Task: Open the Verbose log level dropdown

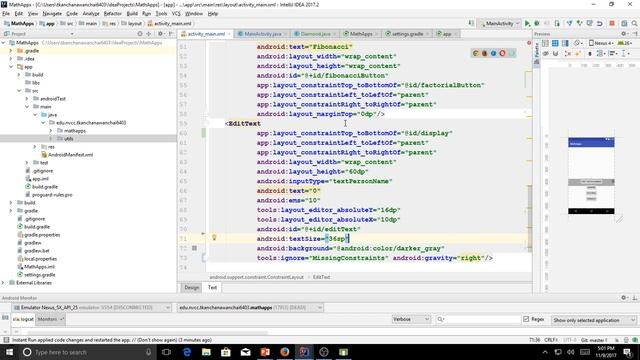Action: [x=411, y=319]
